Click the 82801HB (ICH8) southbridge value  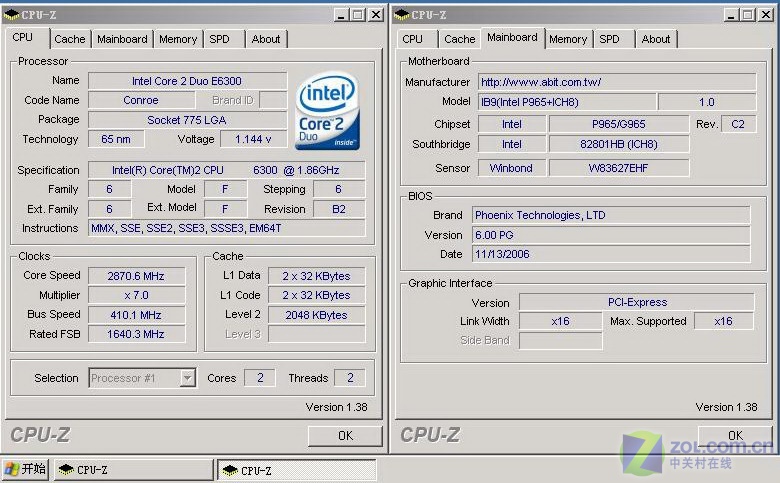point(619,144)
